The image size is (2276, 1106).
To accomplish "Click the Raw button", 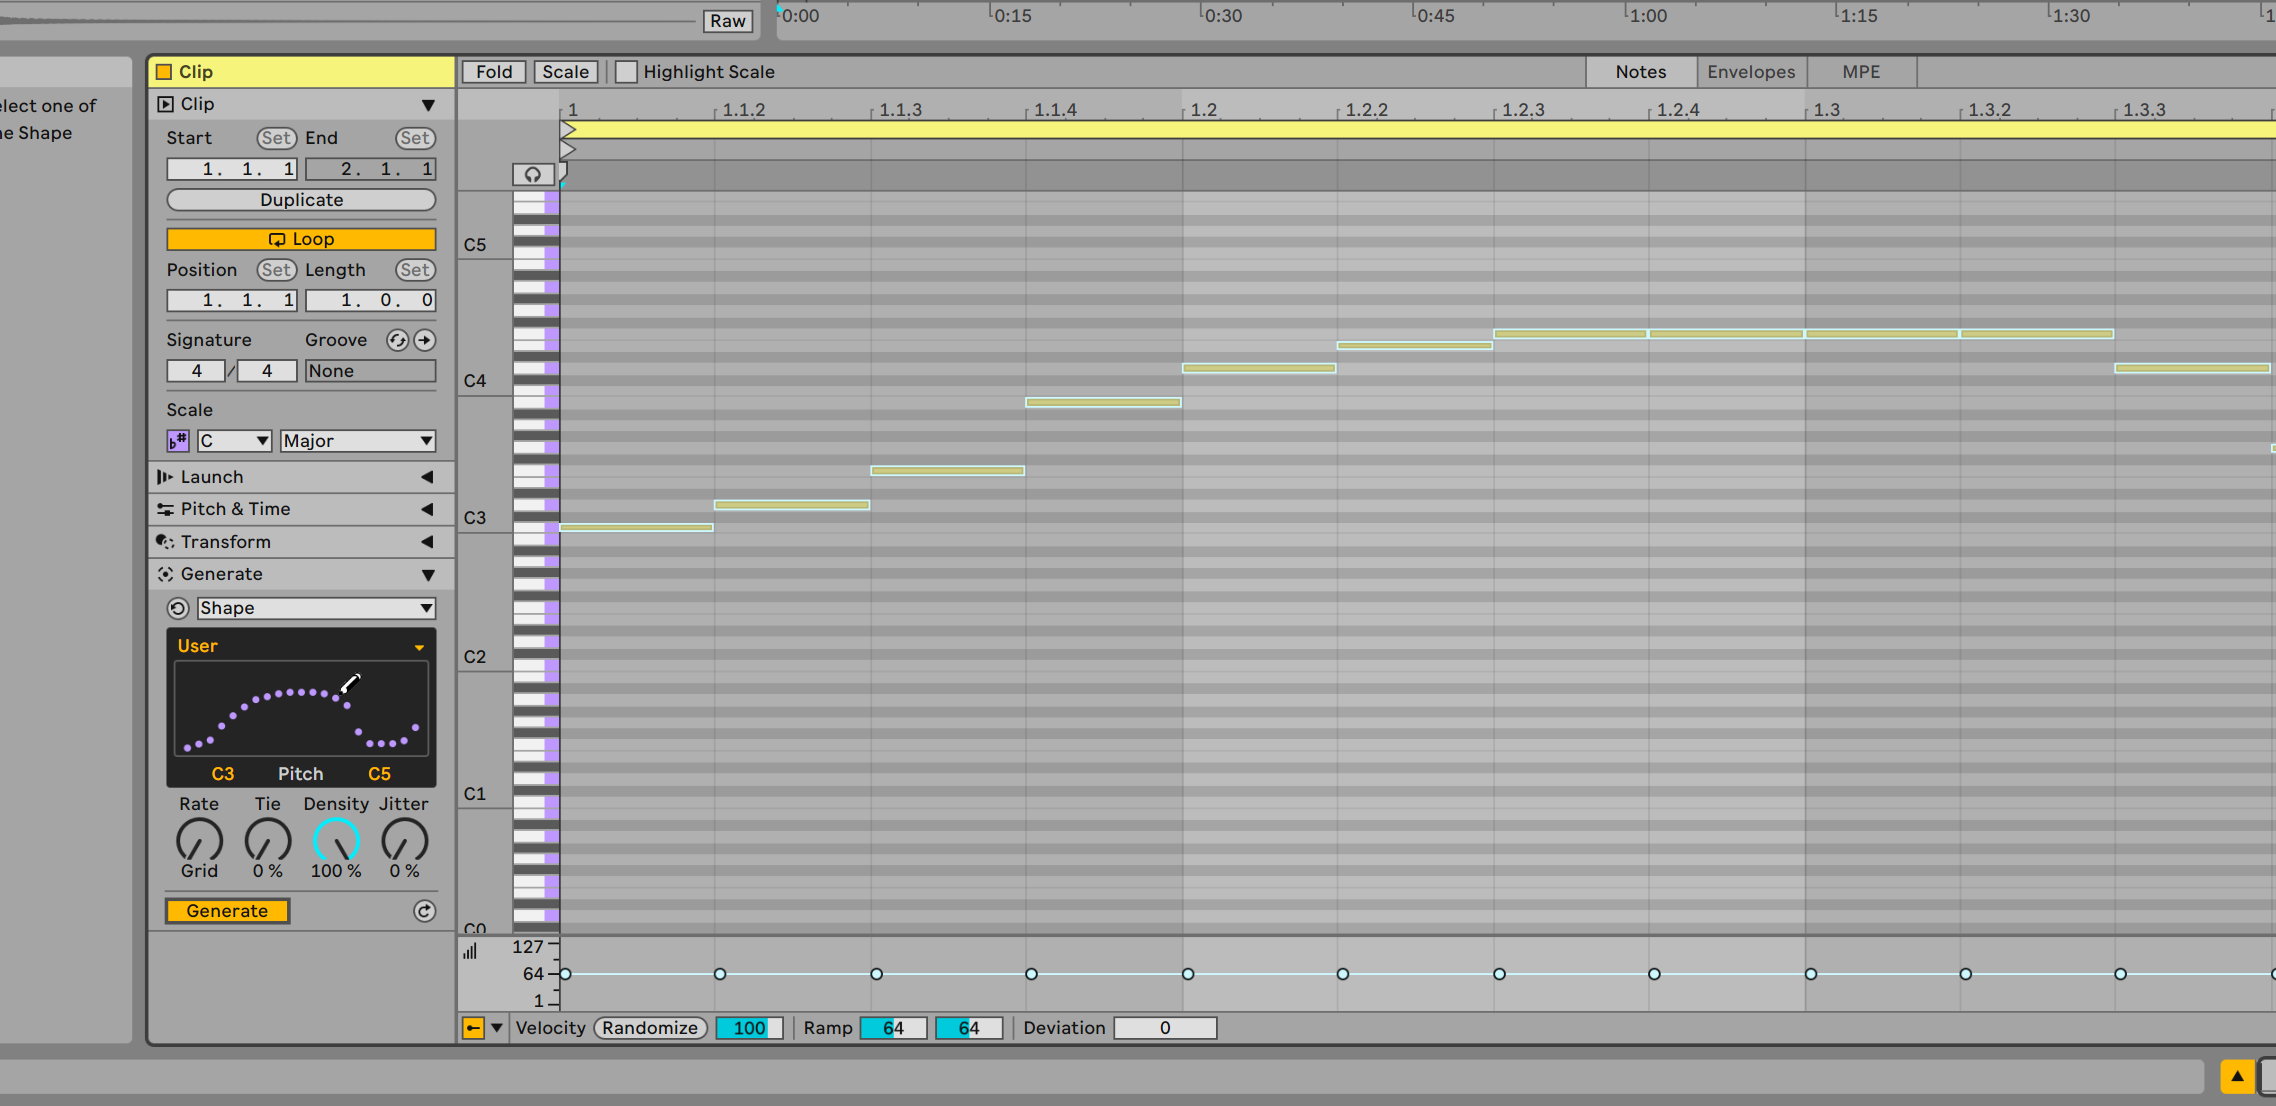I will pos(728,21).
